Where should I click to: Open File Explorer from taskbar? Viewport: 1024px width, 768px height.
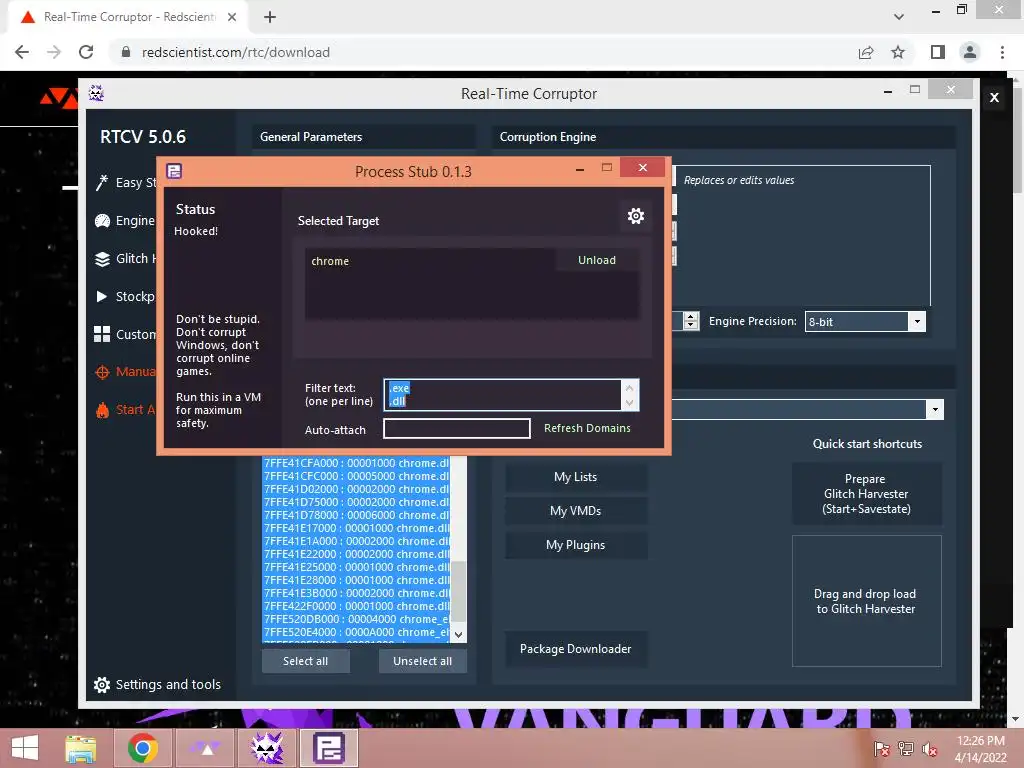coord(80,748)
